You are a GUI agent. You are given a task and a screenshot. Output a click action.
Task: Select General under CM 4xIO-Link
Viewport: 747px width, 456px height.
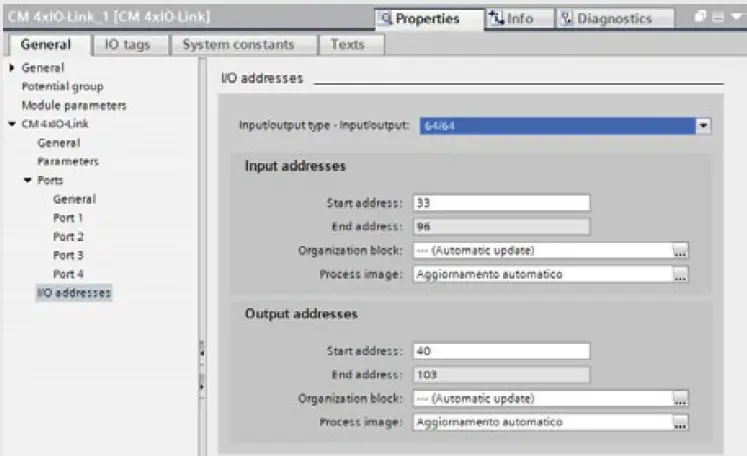click(x=59, y=142)
